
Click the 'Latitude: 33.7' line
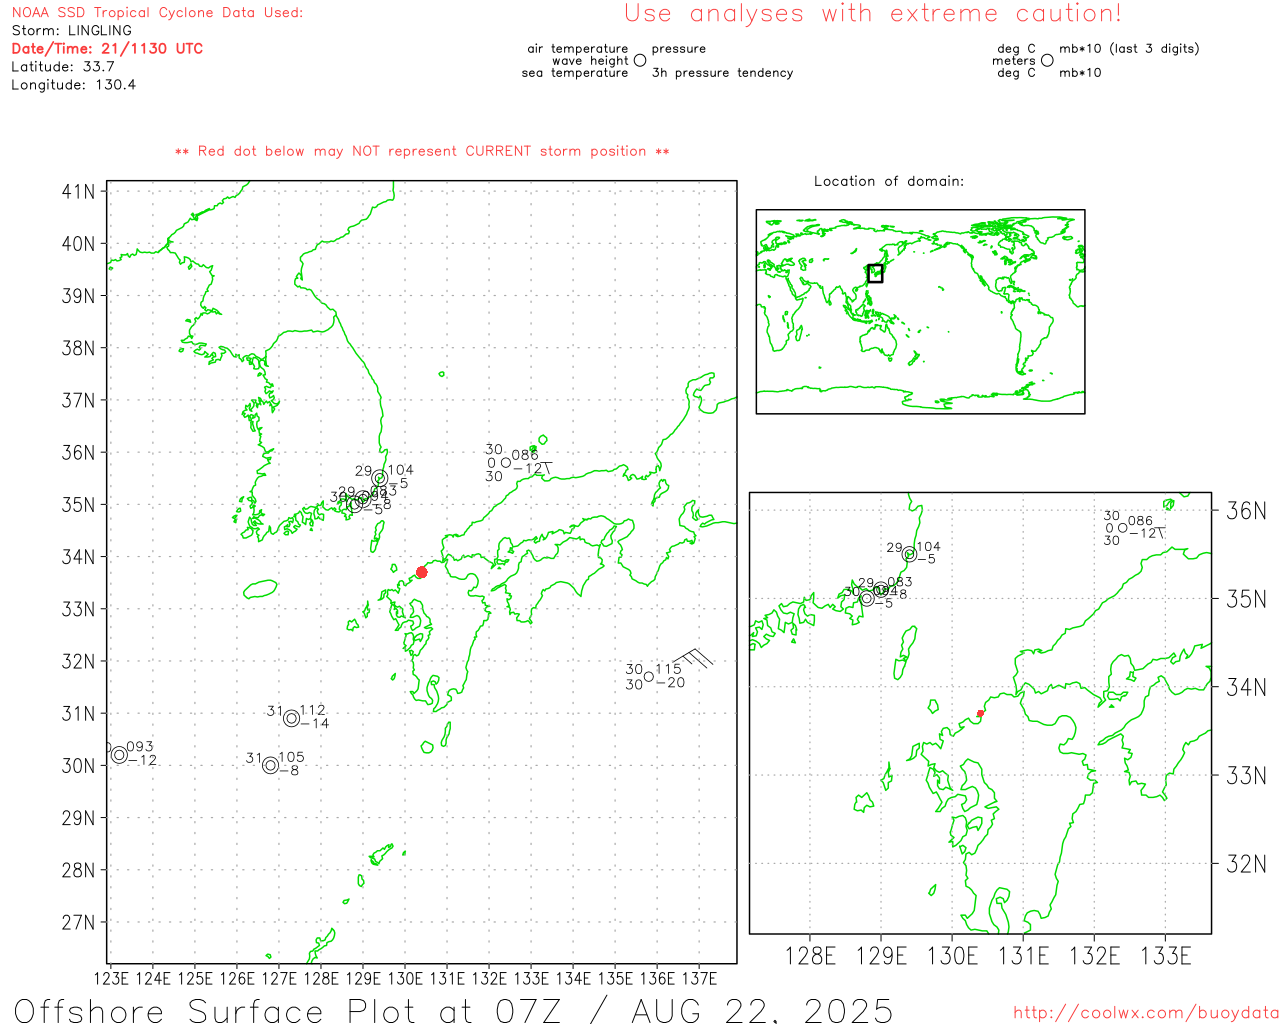click(x=63, y=67)
